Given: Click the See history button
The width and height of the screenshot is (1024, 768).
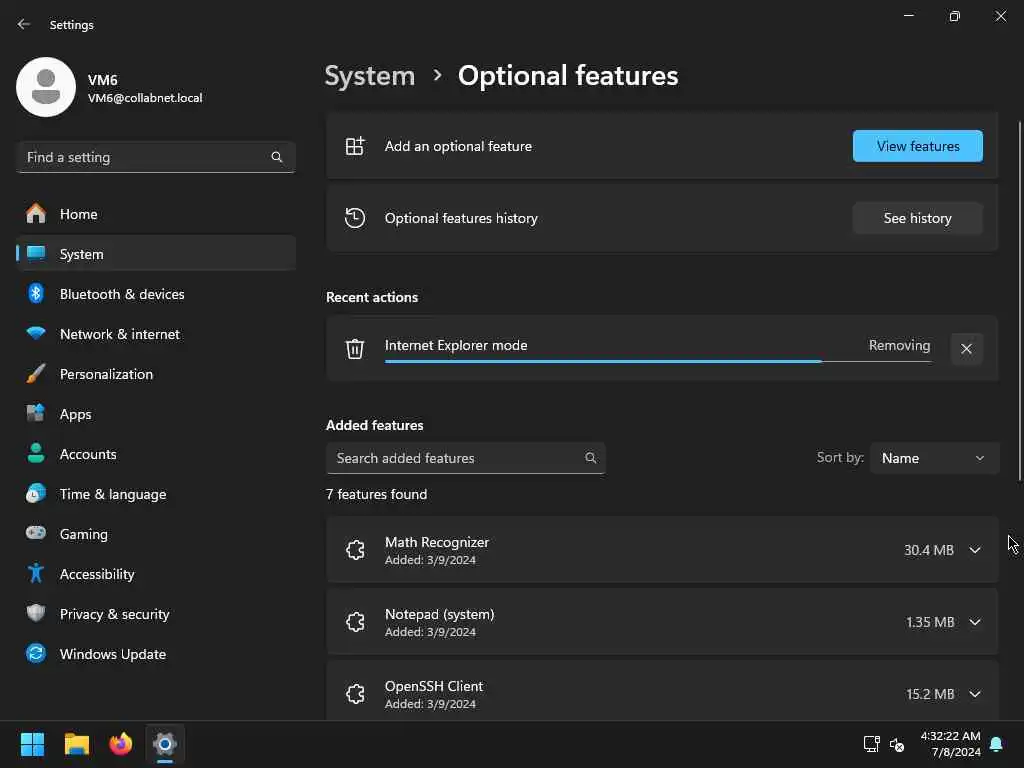Looking at the screenshot, I should coord(917,218).
